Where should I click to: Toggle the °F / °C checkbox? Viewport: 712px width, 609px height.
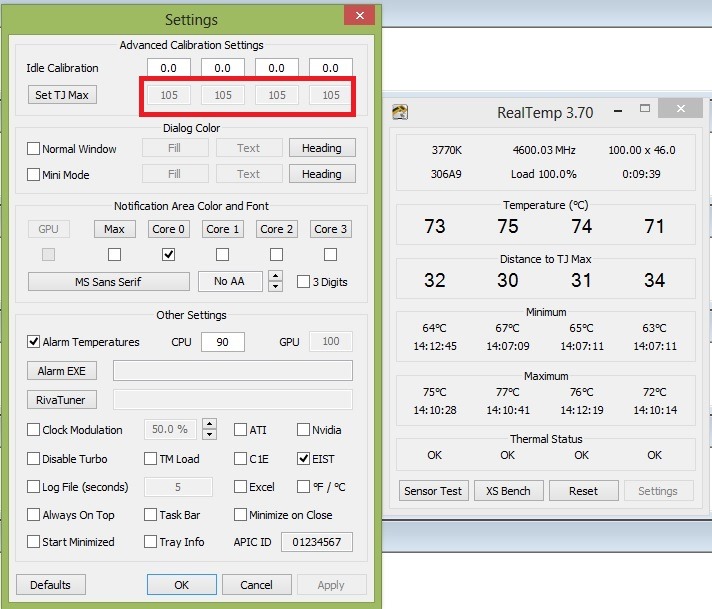pyautogui.click(x=303, y=487)
